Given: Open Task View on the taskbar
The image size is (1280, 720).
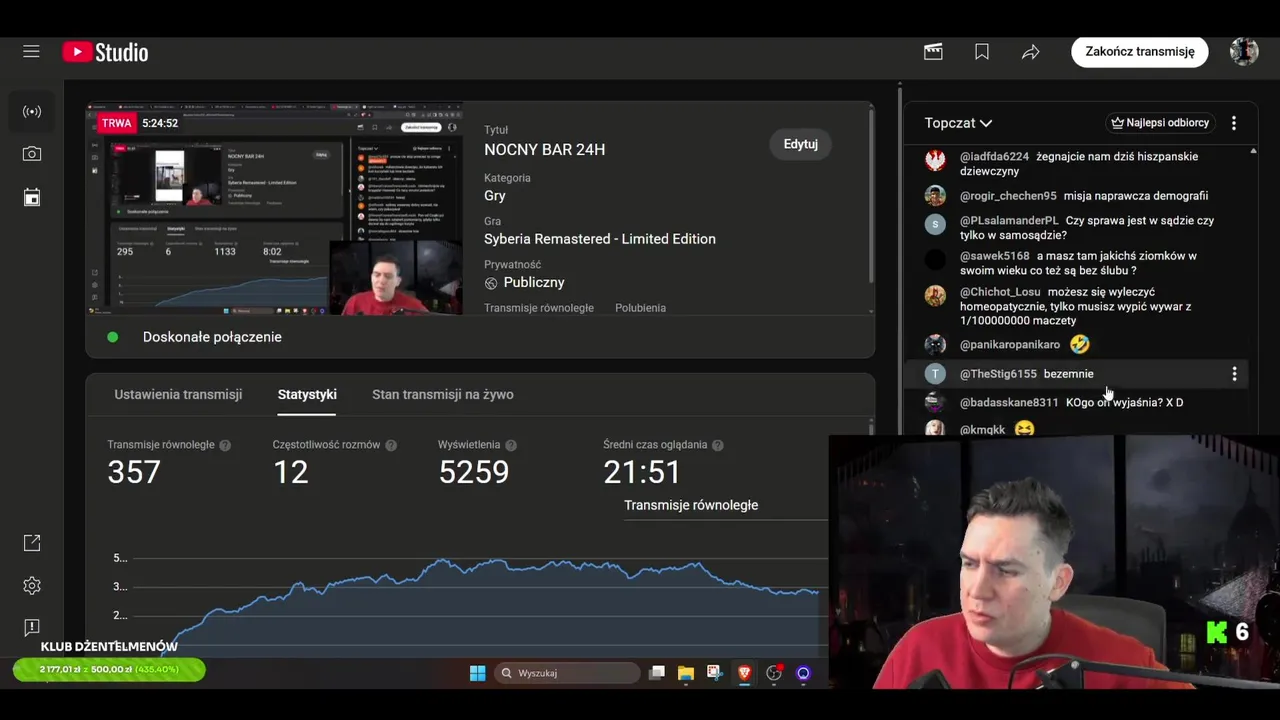Looking at the screenshot, I should pos(657,673).
